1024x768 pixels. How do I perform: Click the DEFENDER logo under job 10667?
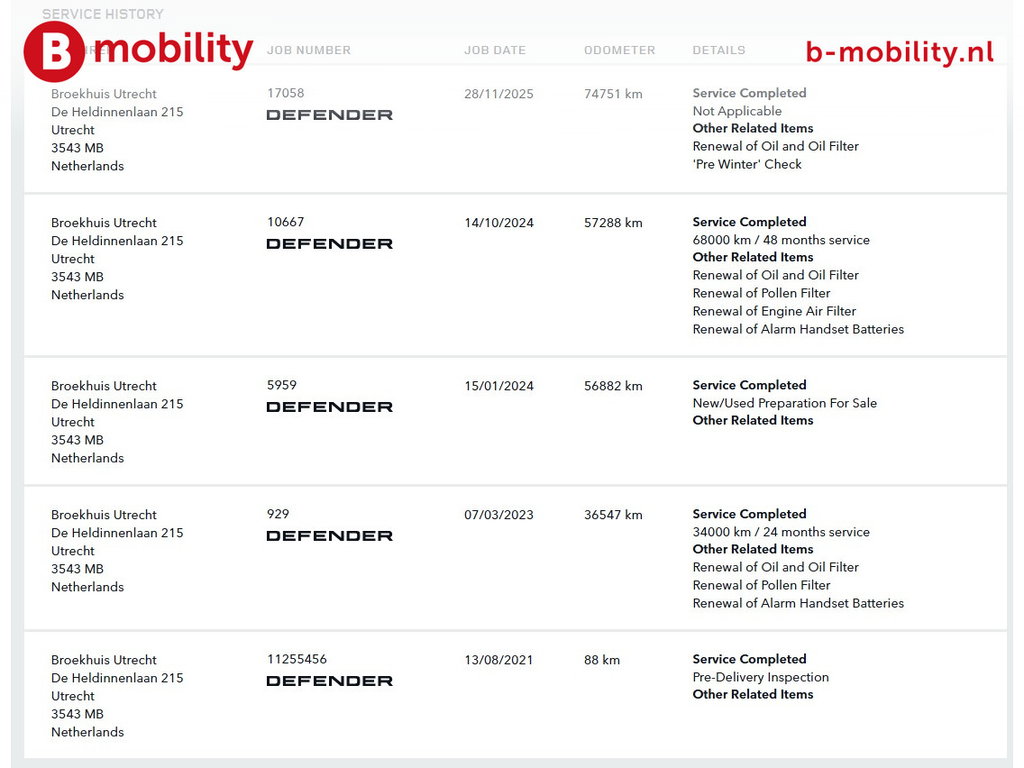pyautogui.click(x=329, y=244)
